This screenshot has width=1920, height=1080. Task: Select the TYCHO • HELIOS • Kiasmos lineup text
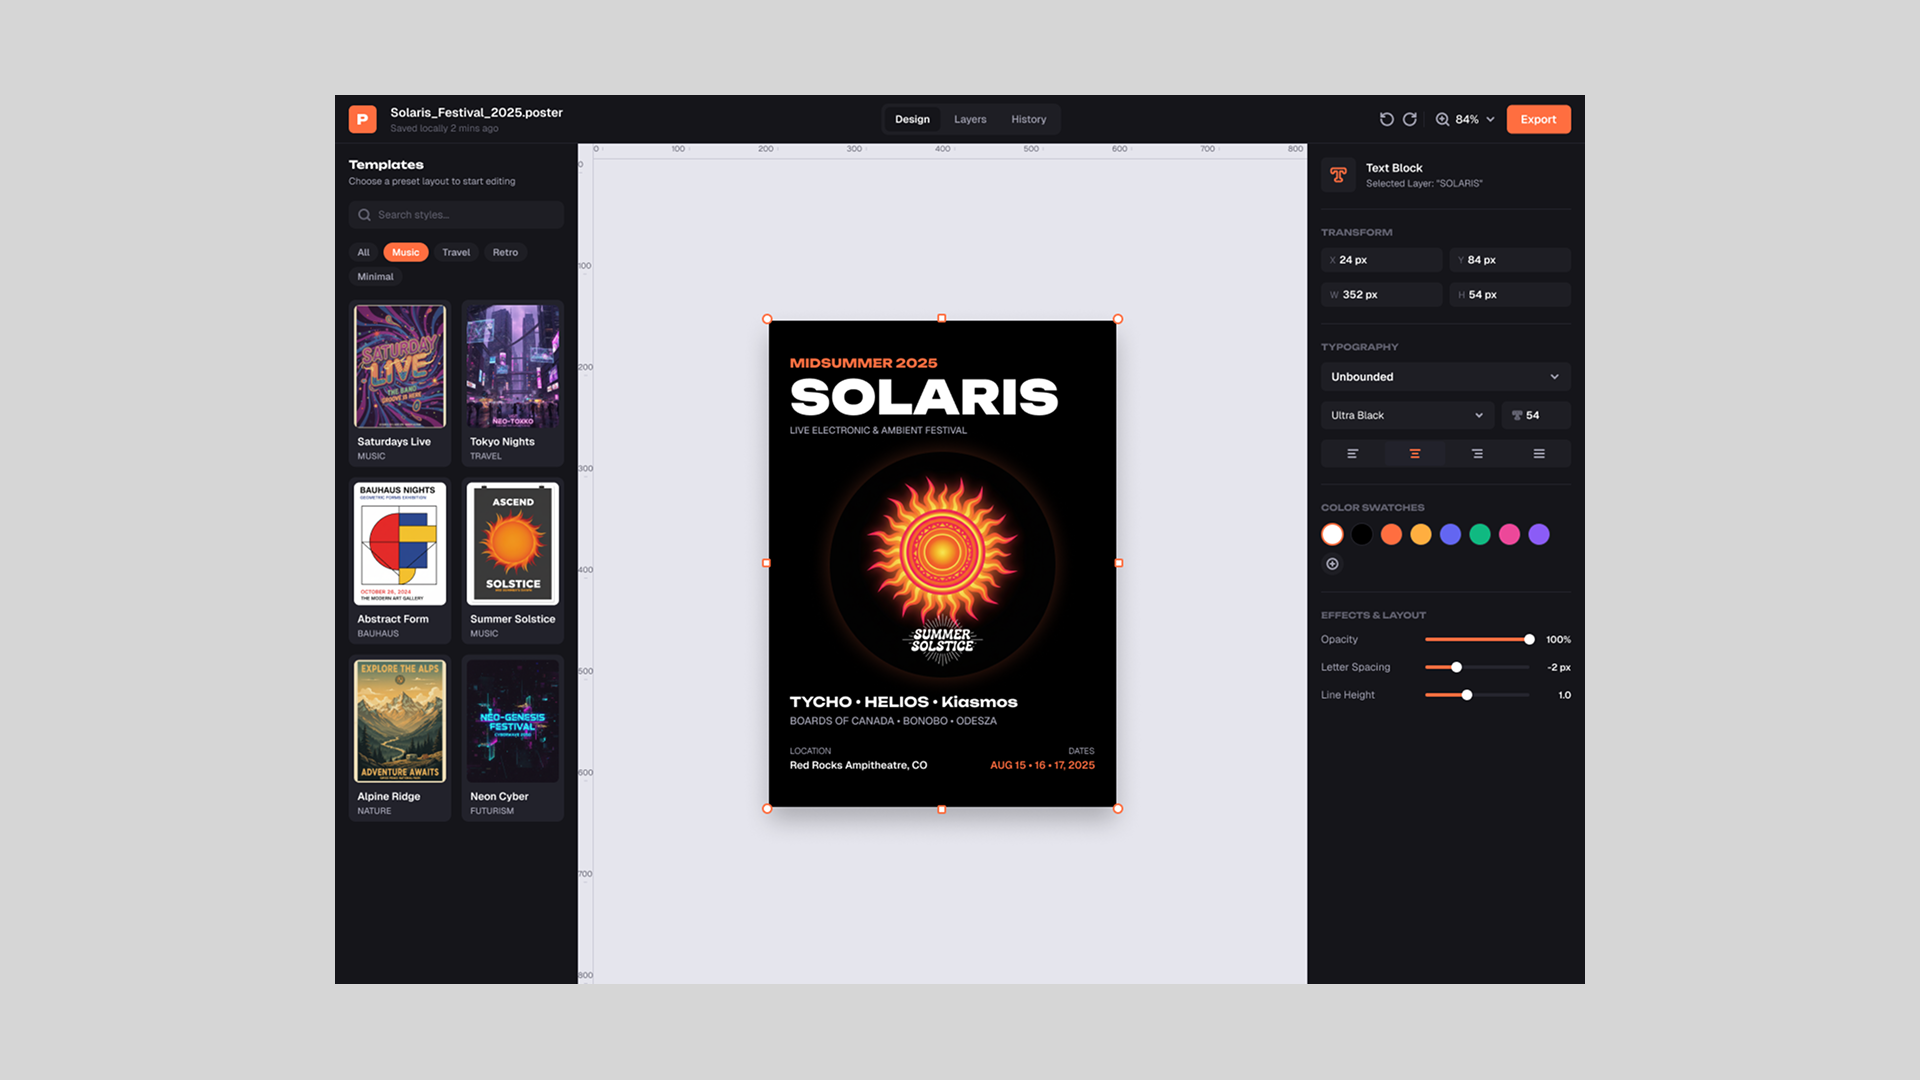pyautogui.click(x=903, y=702)
